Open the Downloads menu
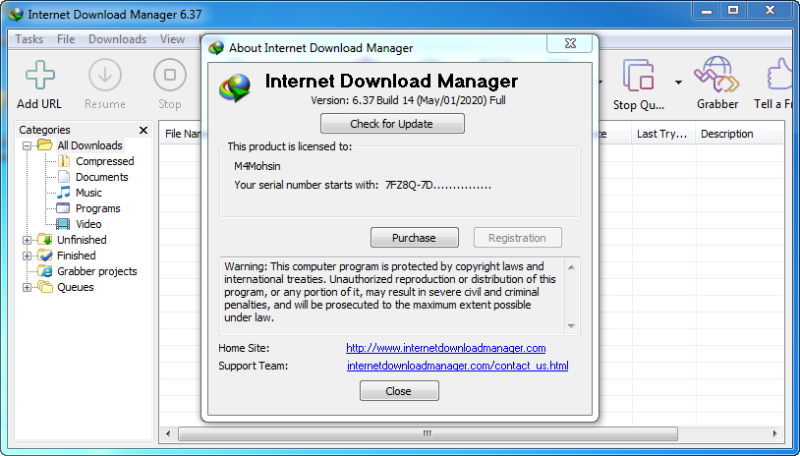The width and height of the screenshot is (800, 456). pos(117,39)
